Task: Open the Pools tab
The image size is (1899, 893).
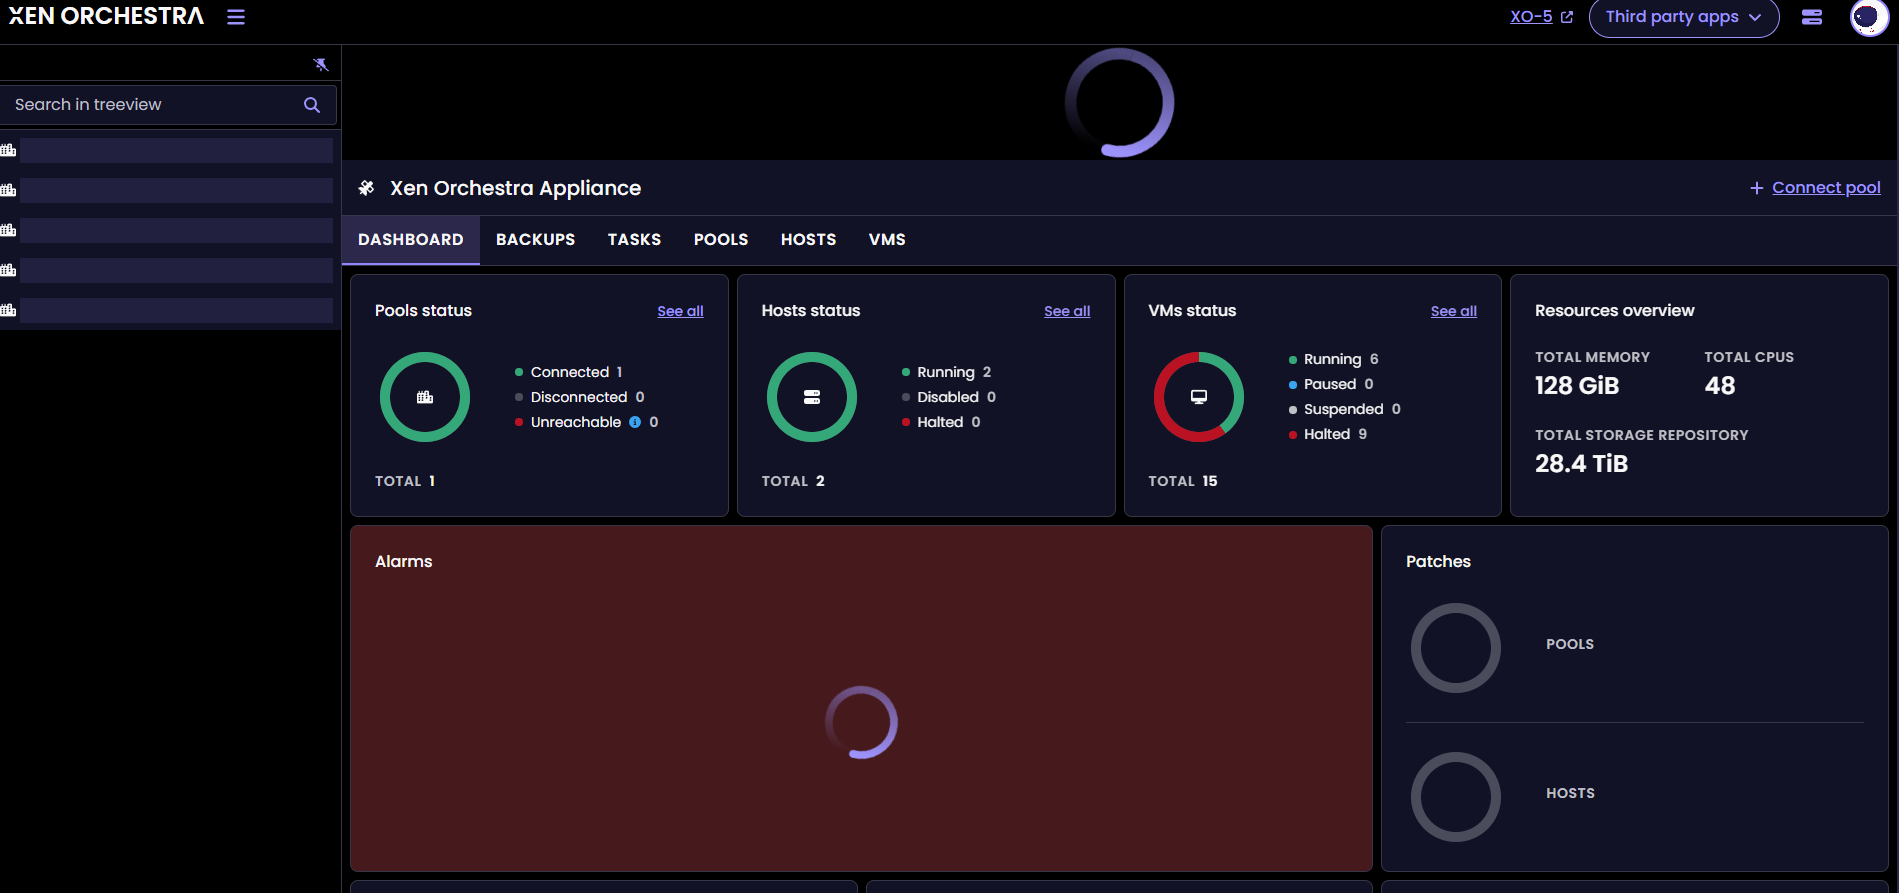Action: click(721, 240)
